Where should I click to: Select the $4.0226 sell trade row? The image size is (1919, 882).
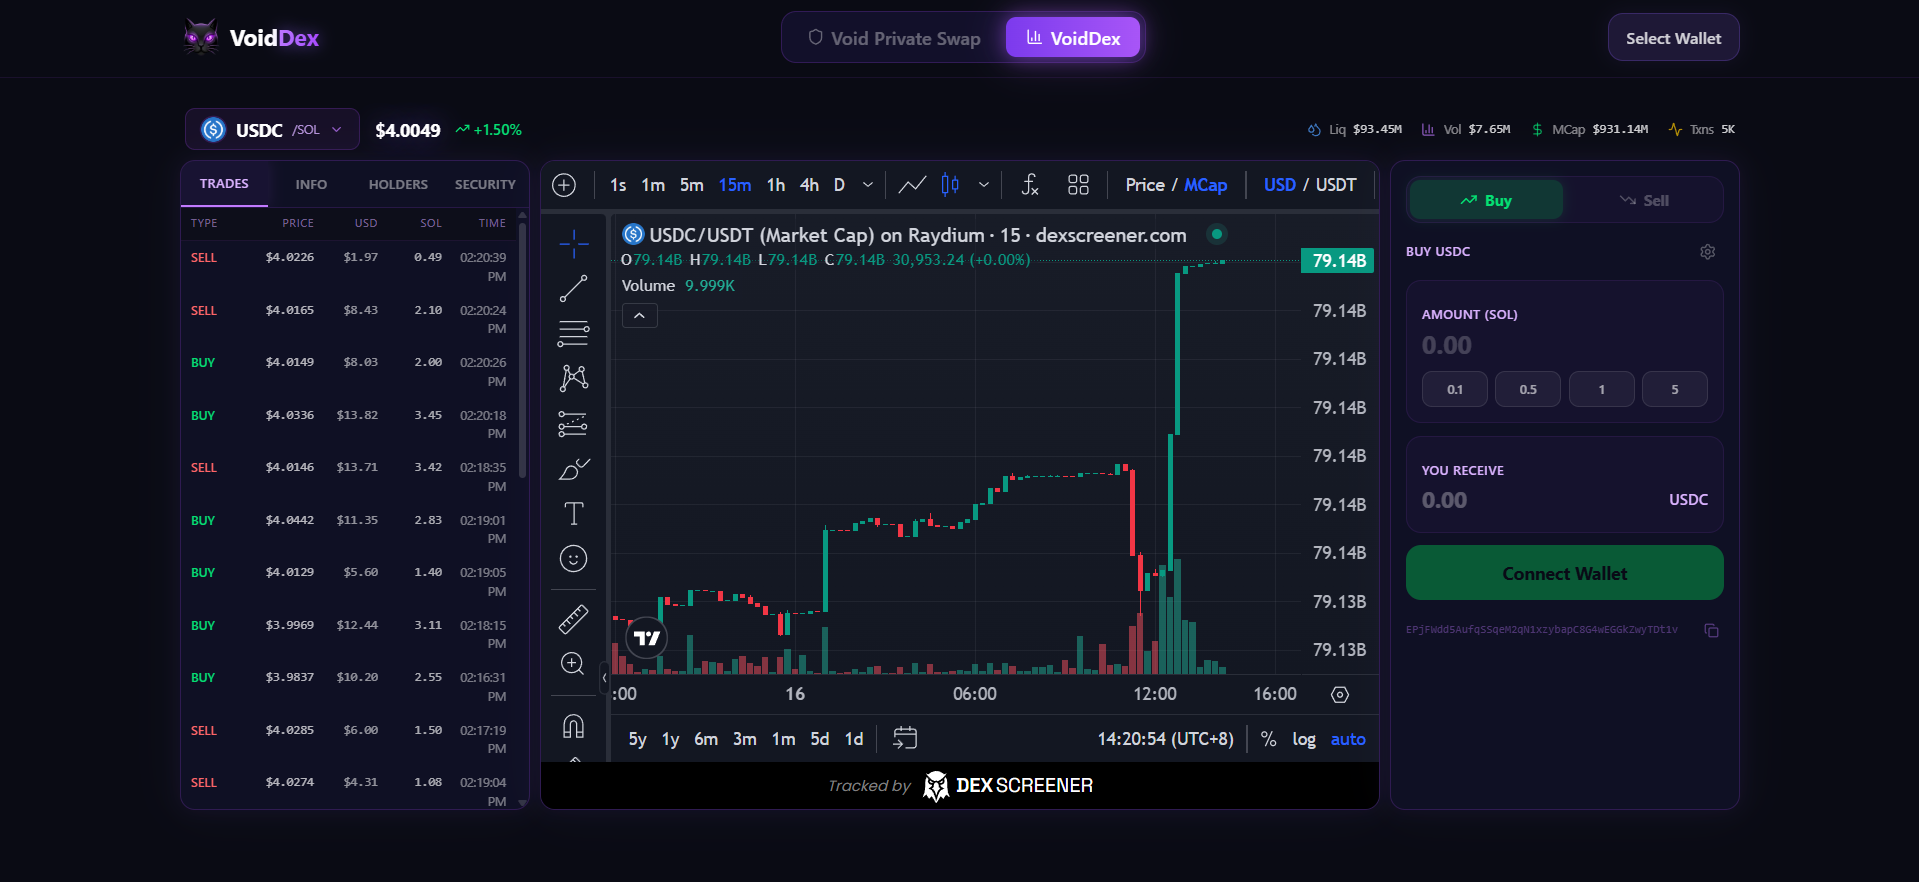point(349,266)
